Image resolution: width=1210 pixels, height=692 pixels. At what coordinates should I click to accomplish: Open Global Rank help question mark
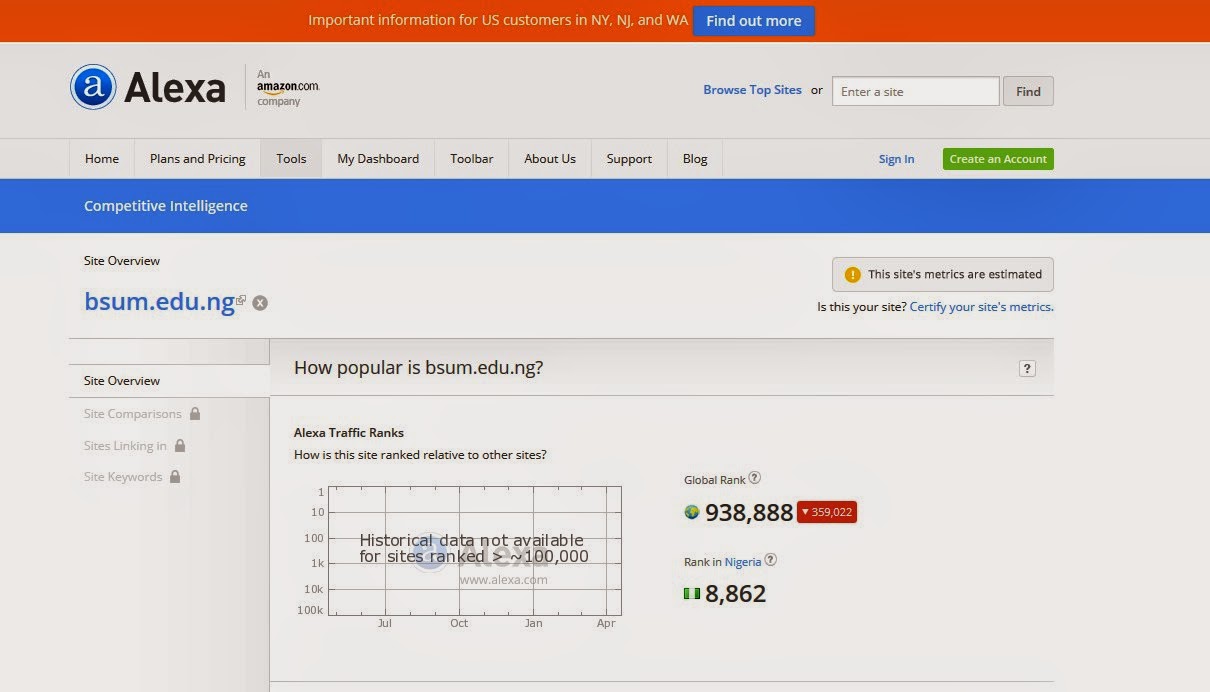click(x=755, y=478)
